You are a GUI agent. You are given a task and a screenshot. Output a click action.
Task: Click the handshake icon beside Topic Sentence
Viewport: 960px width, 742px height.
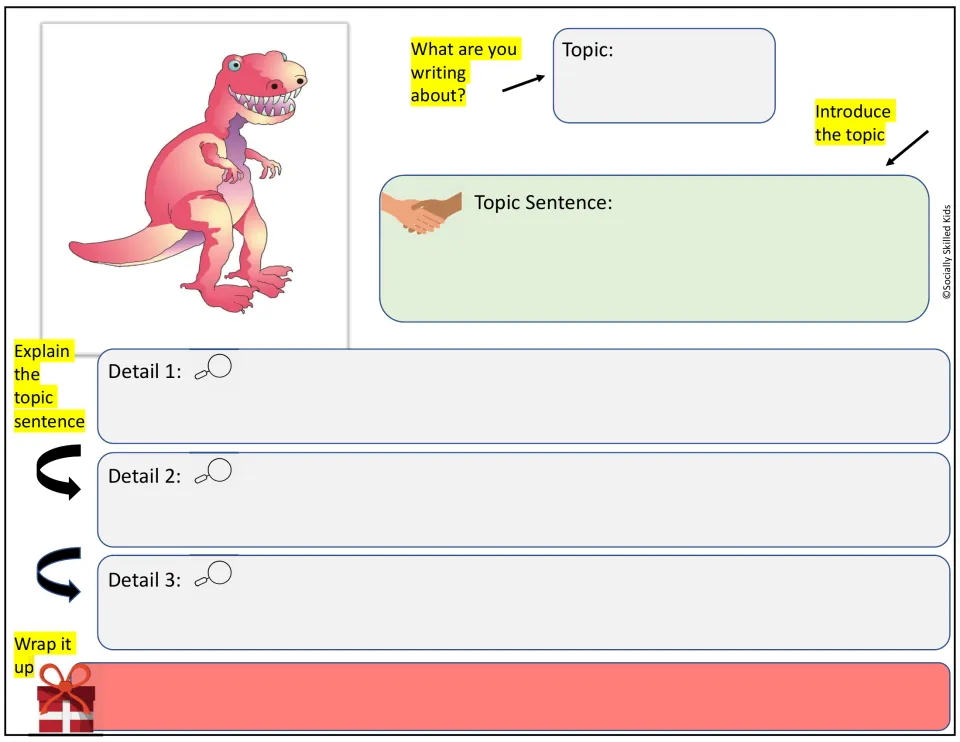pos(421,212)
